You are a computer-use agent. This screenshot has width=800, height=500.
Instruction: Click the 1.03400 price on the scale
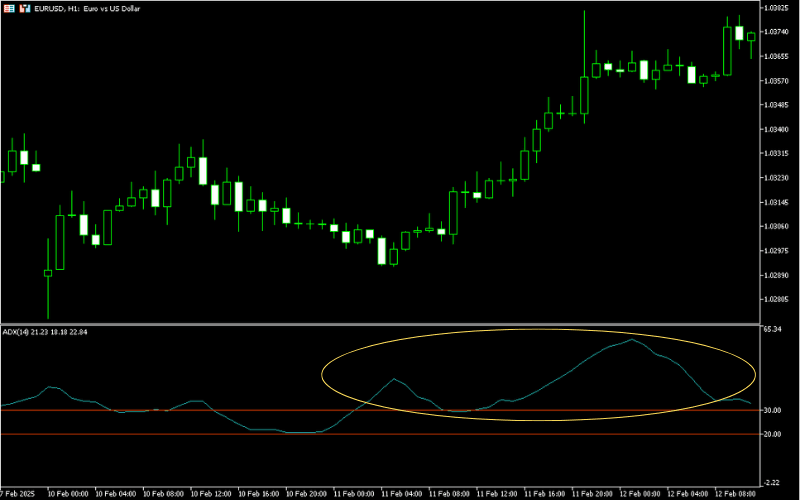[x=777, y=130]
